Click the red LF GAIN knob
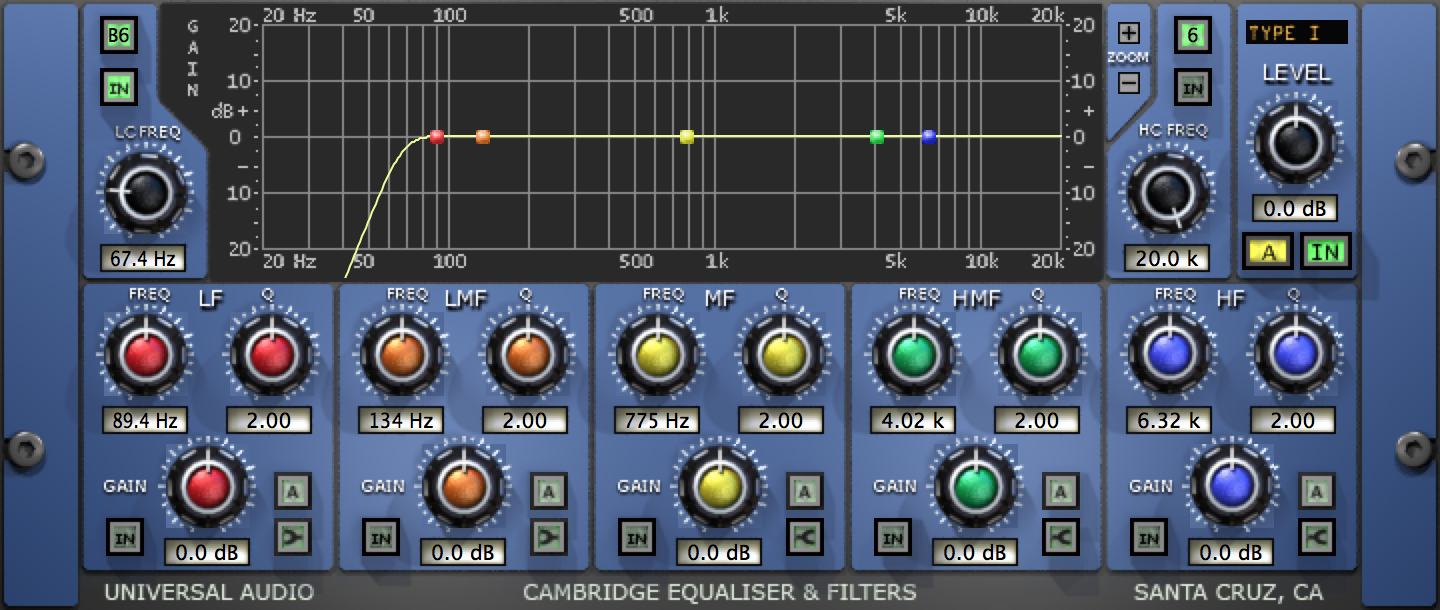 click(x=207, y=487)
